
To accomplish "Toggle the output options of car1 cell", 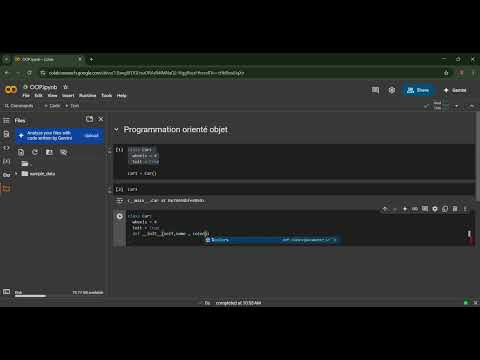I will (x=119, y=201).
